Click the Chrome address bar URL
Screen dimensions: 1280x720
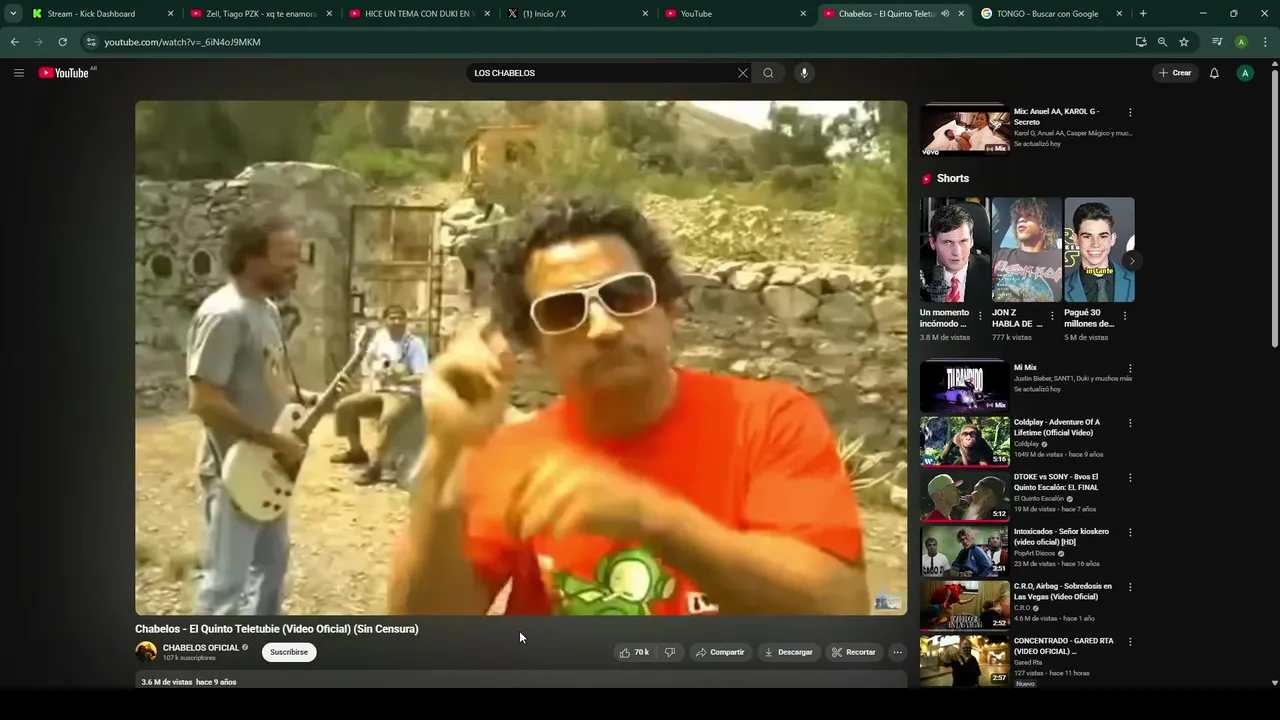click(182, 42)
